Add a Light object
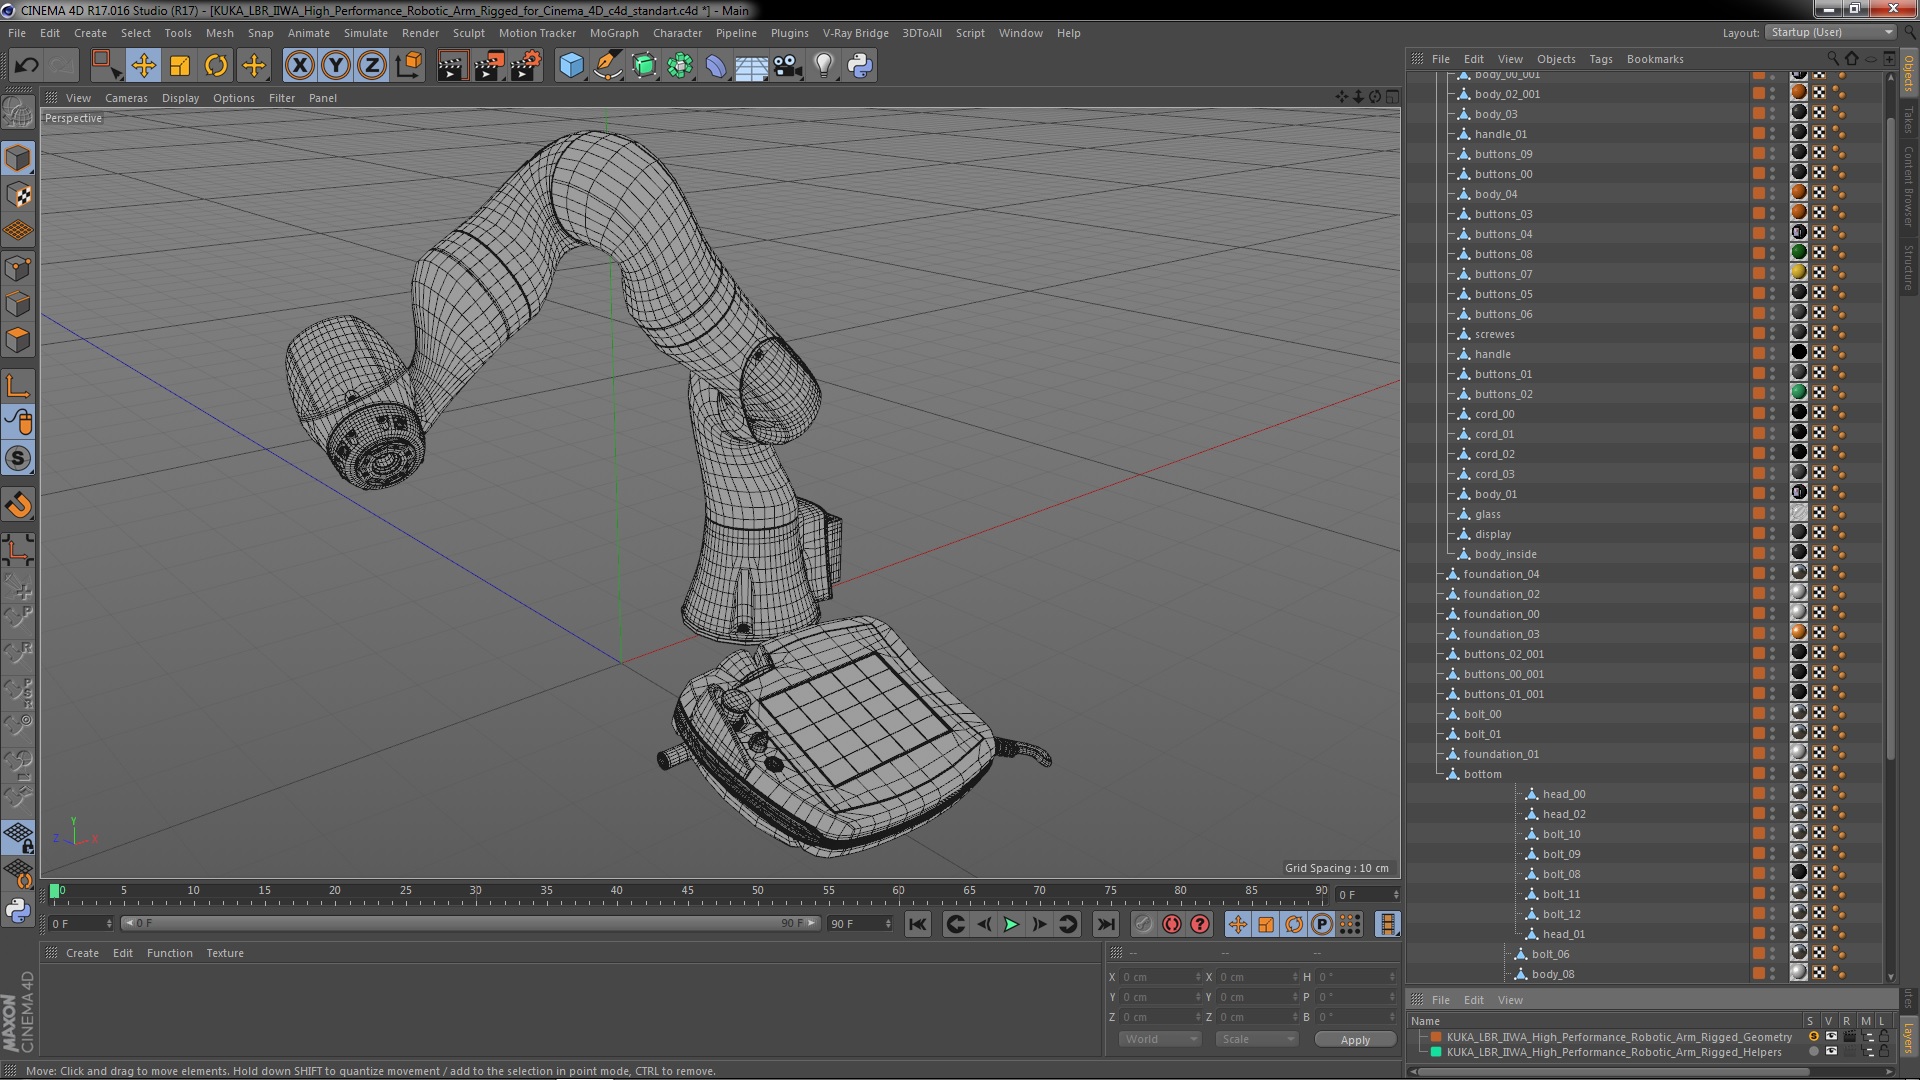This screenshot has width=1920, height=1080. pos(823,66)
